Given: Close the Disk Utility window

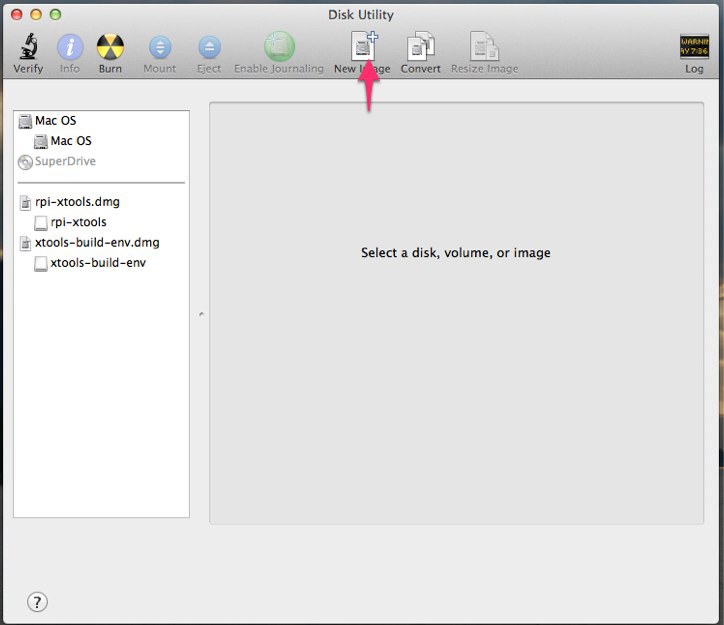Looking at the screenshot, I should coord(17,15).
